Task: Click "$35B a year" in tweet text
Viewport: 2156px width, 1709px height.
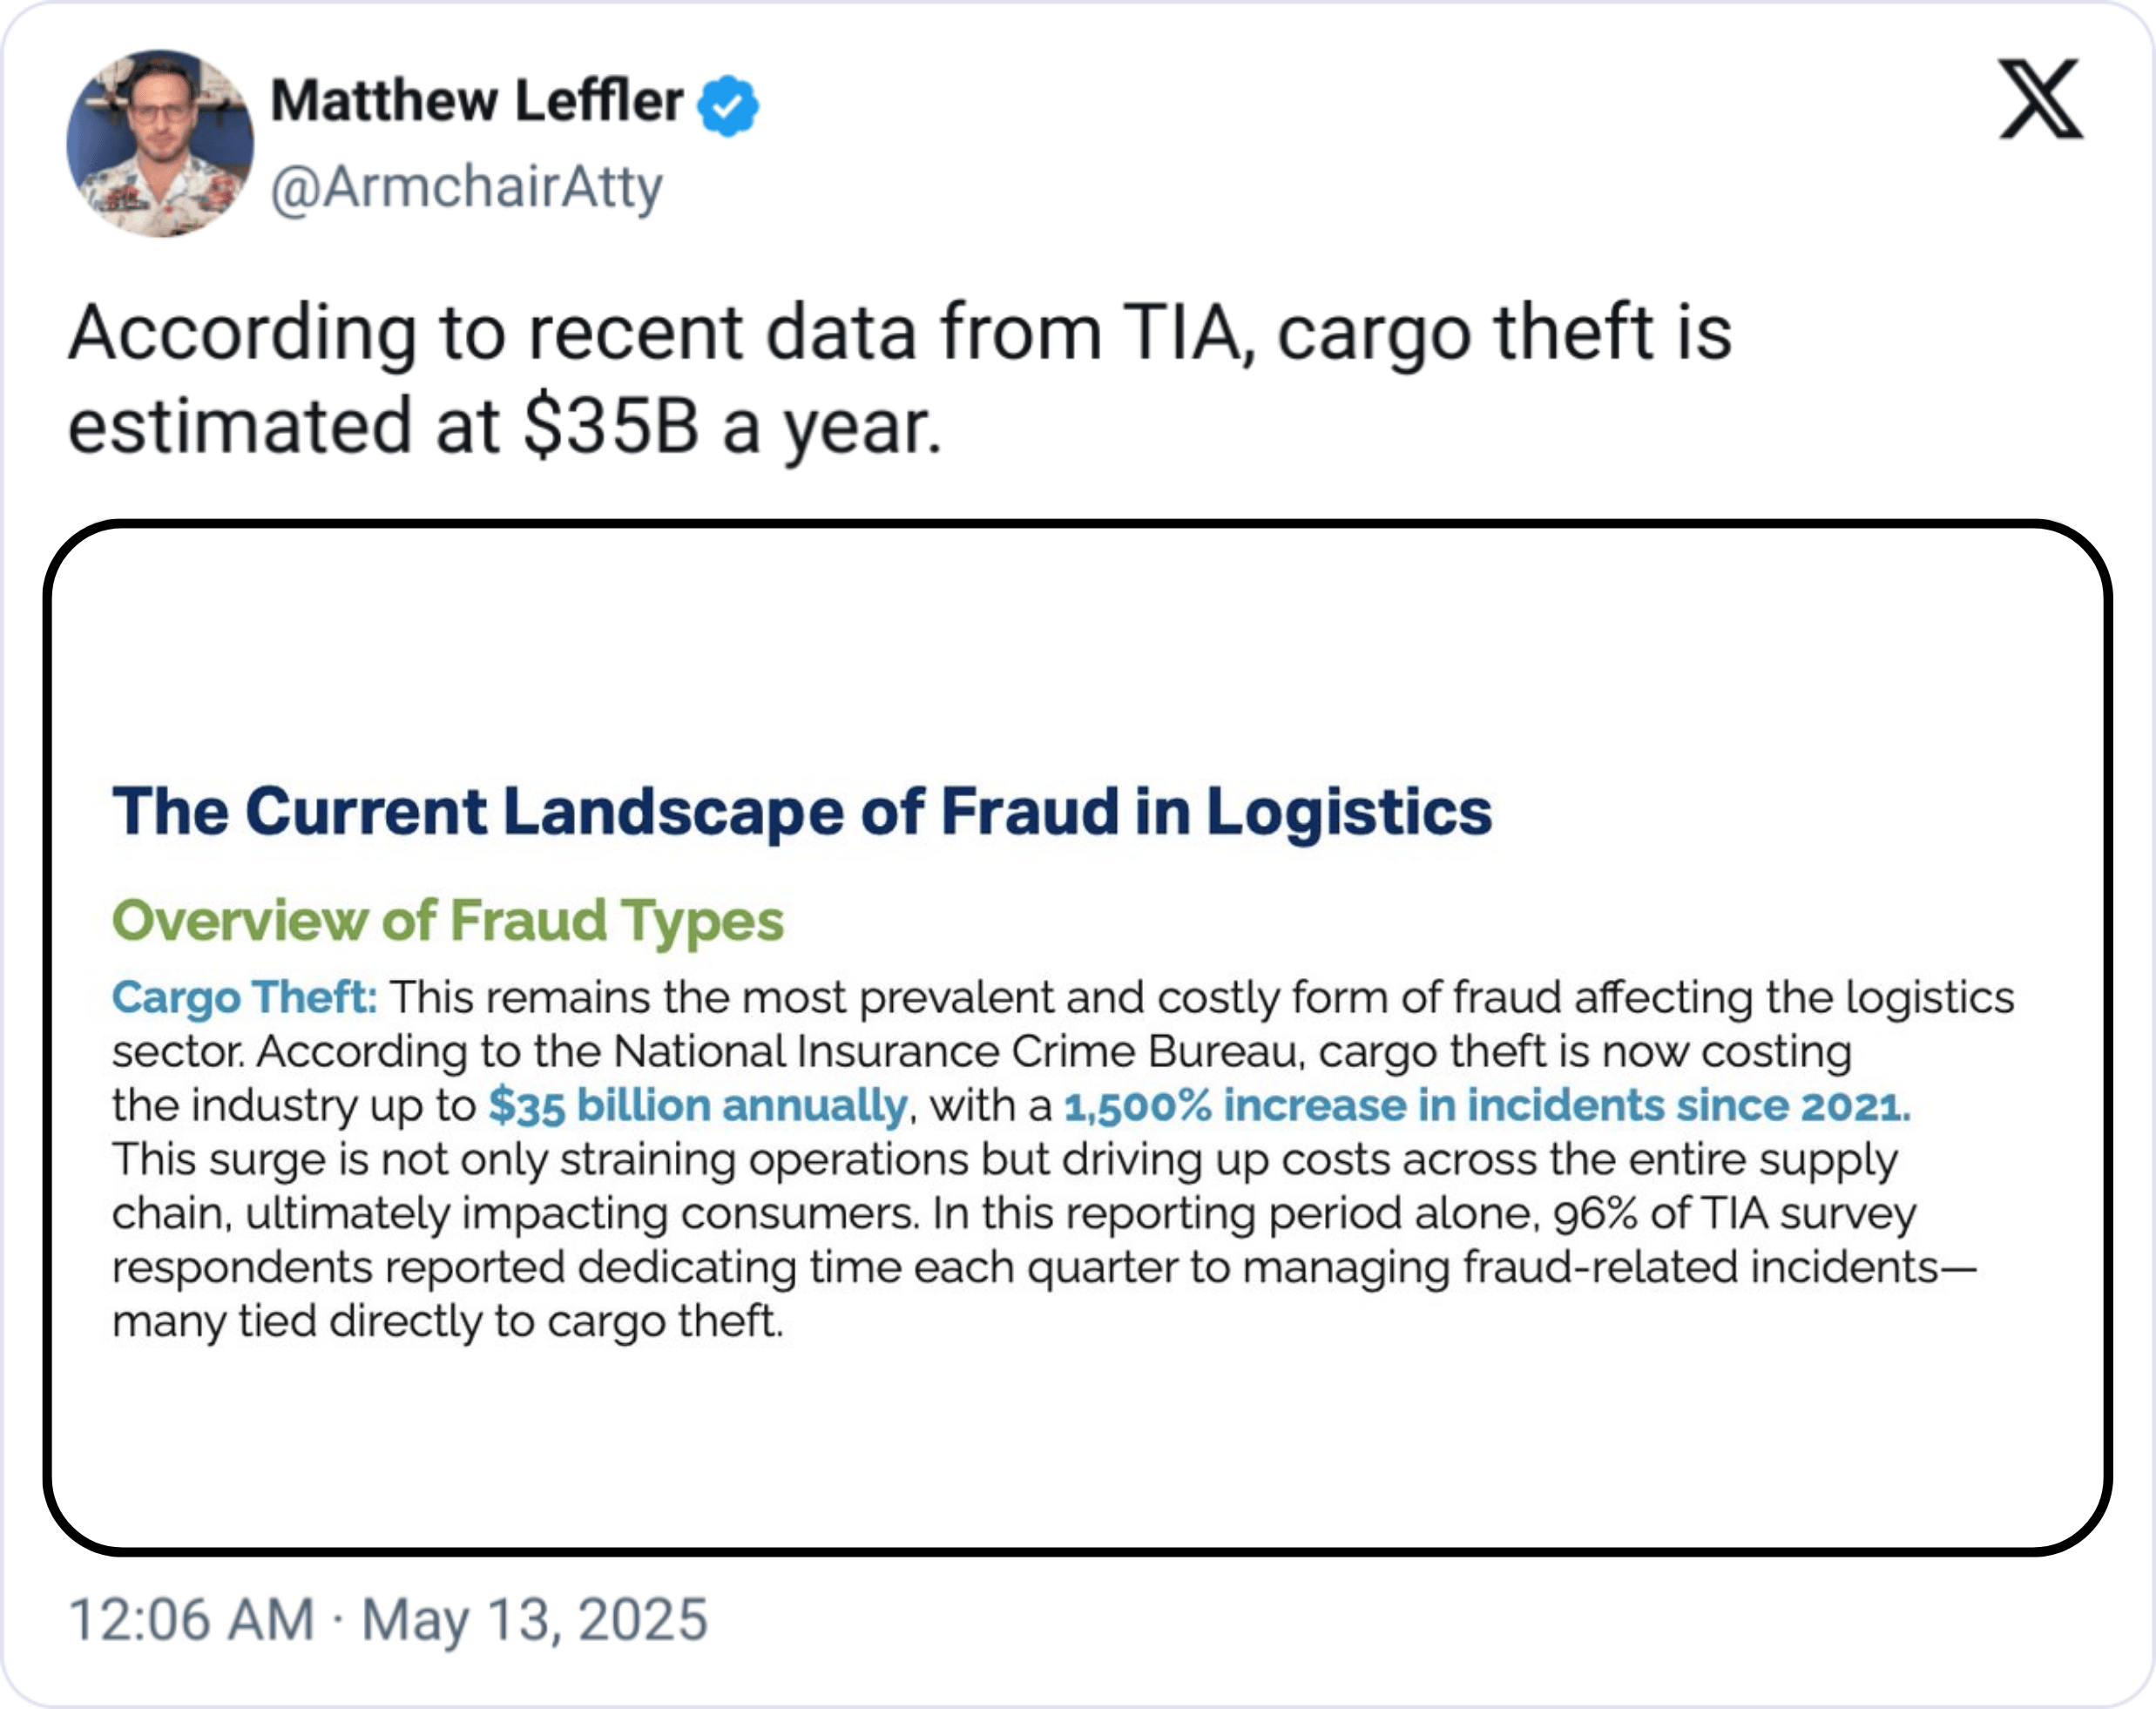Action: point(731,426)
